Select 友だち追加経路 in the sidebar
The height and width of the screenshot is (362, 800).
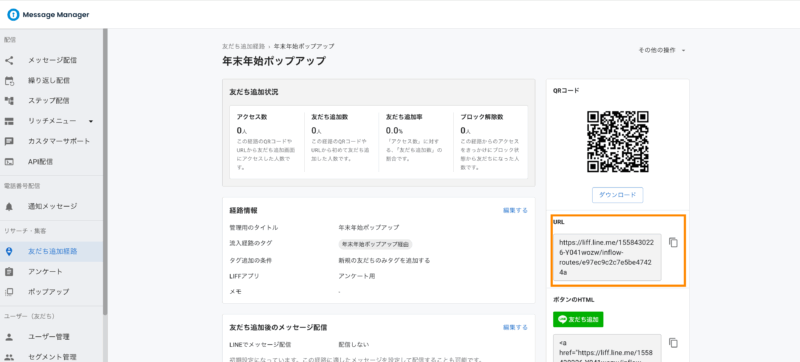53,251
